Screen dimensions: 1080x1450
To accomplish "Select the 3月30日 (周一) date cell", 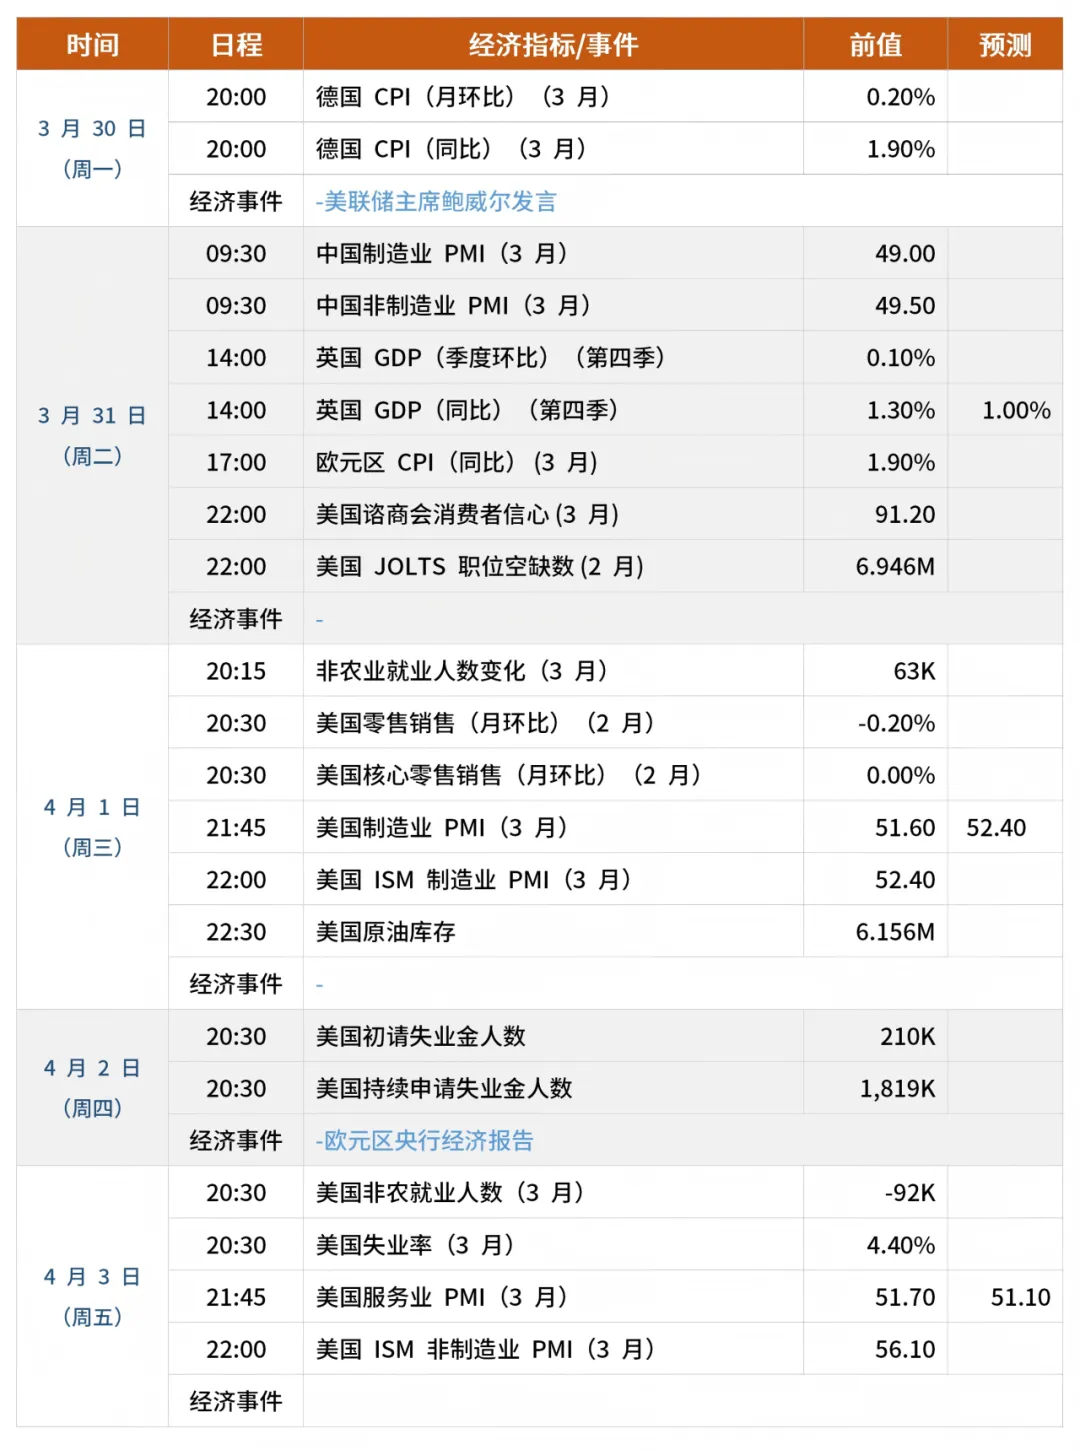I will click(92, 148).
